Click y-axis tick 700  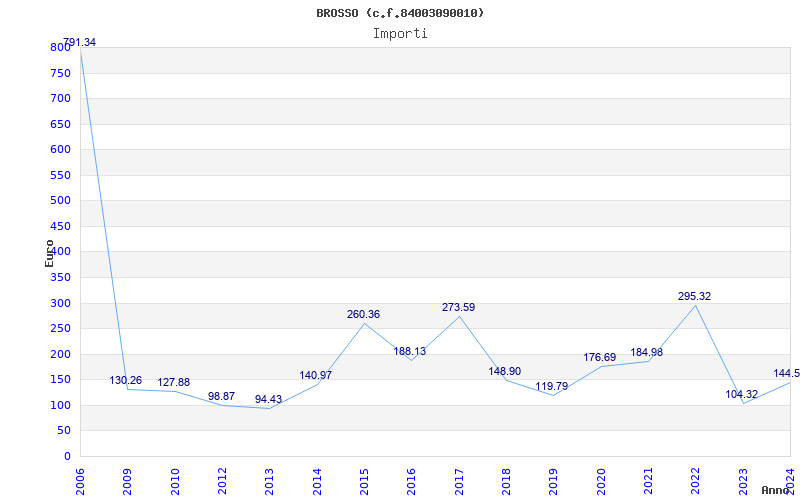coord(60,98)
